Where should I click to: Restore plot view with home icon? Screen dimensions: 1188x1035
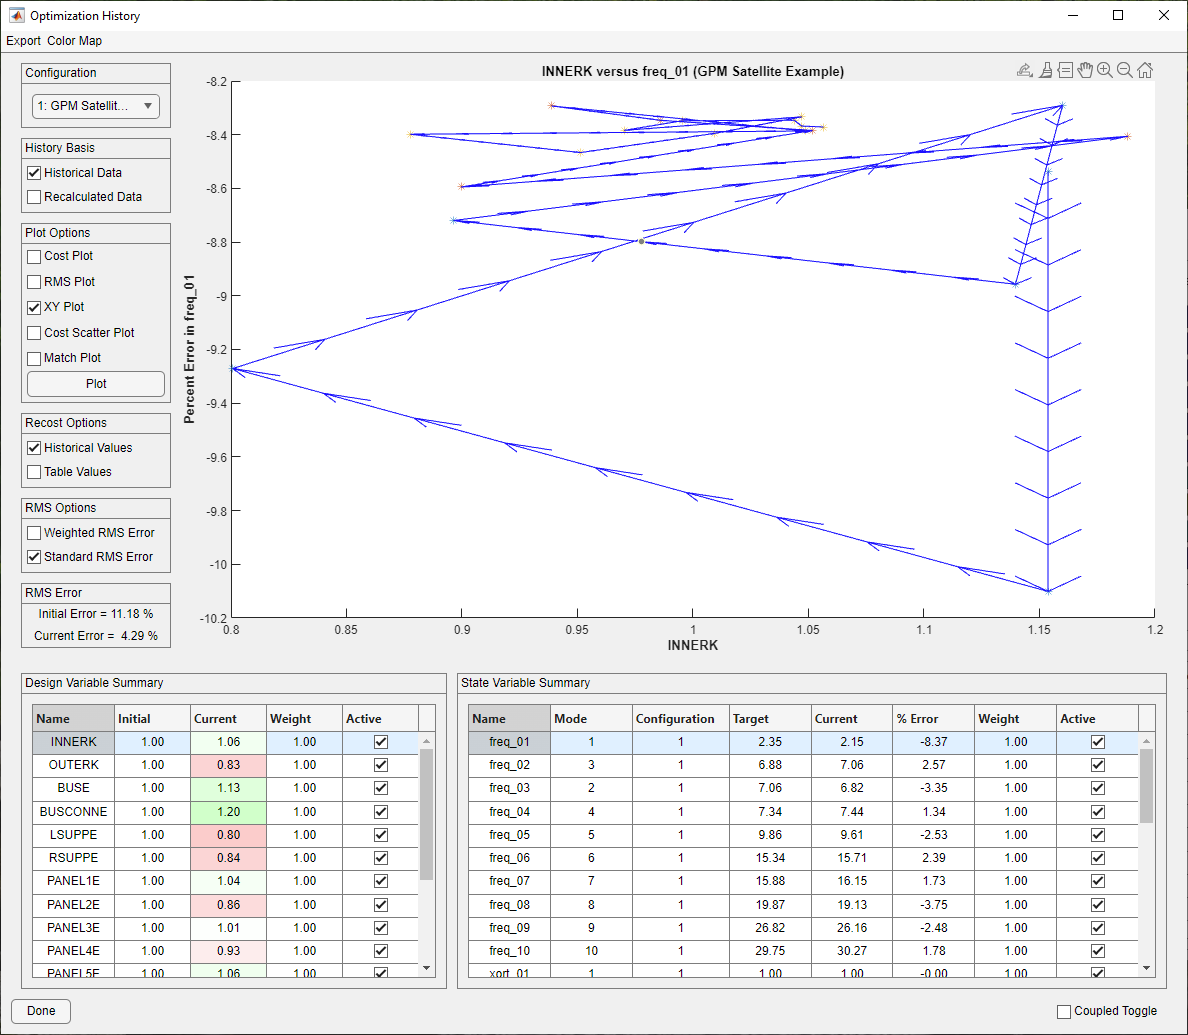(1145, 70)
